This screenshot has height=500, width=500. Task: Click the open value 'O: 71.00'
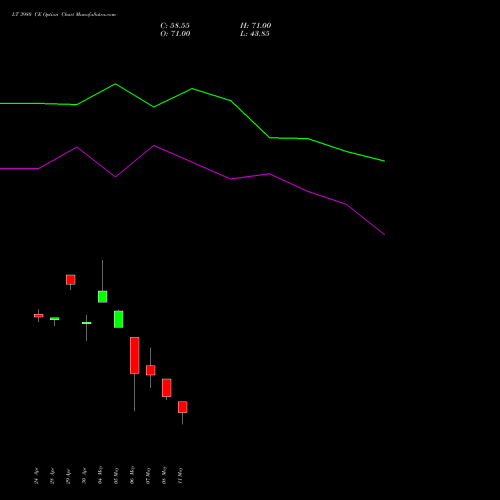pyautogui.click(x=175, y=34)
